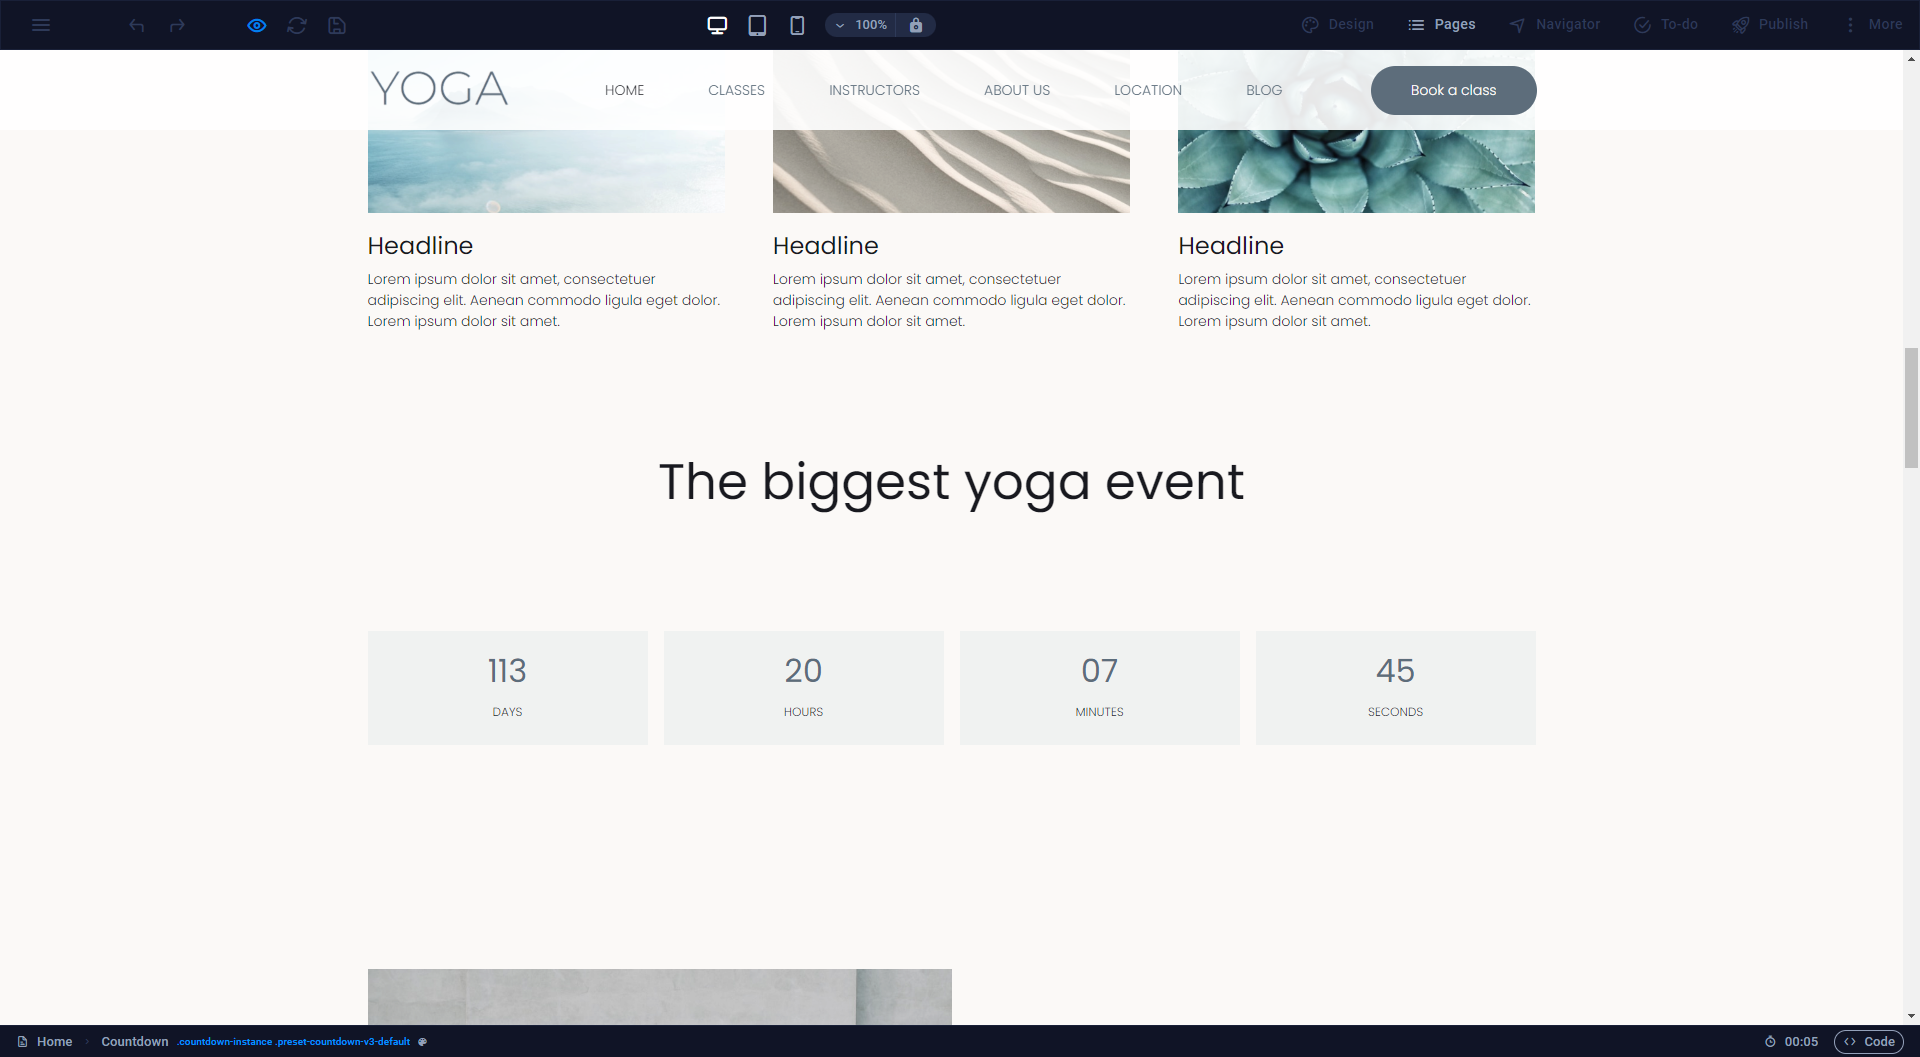Go to BLOG nav link

tap(1264, 90)
